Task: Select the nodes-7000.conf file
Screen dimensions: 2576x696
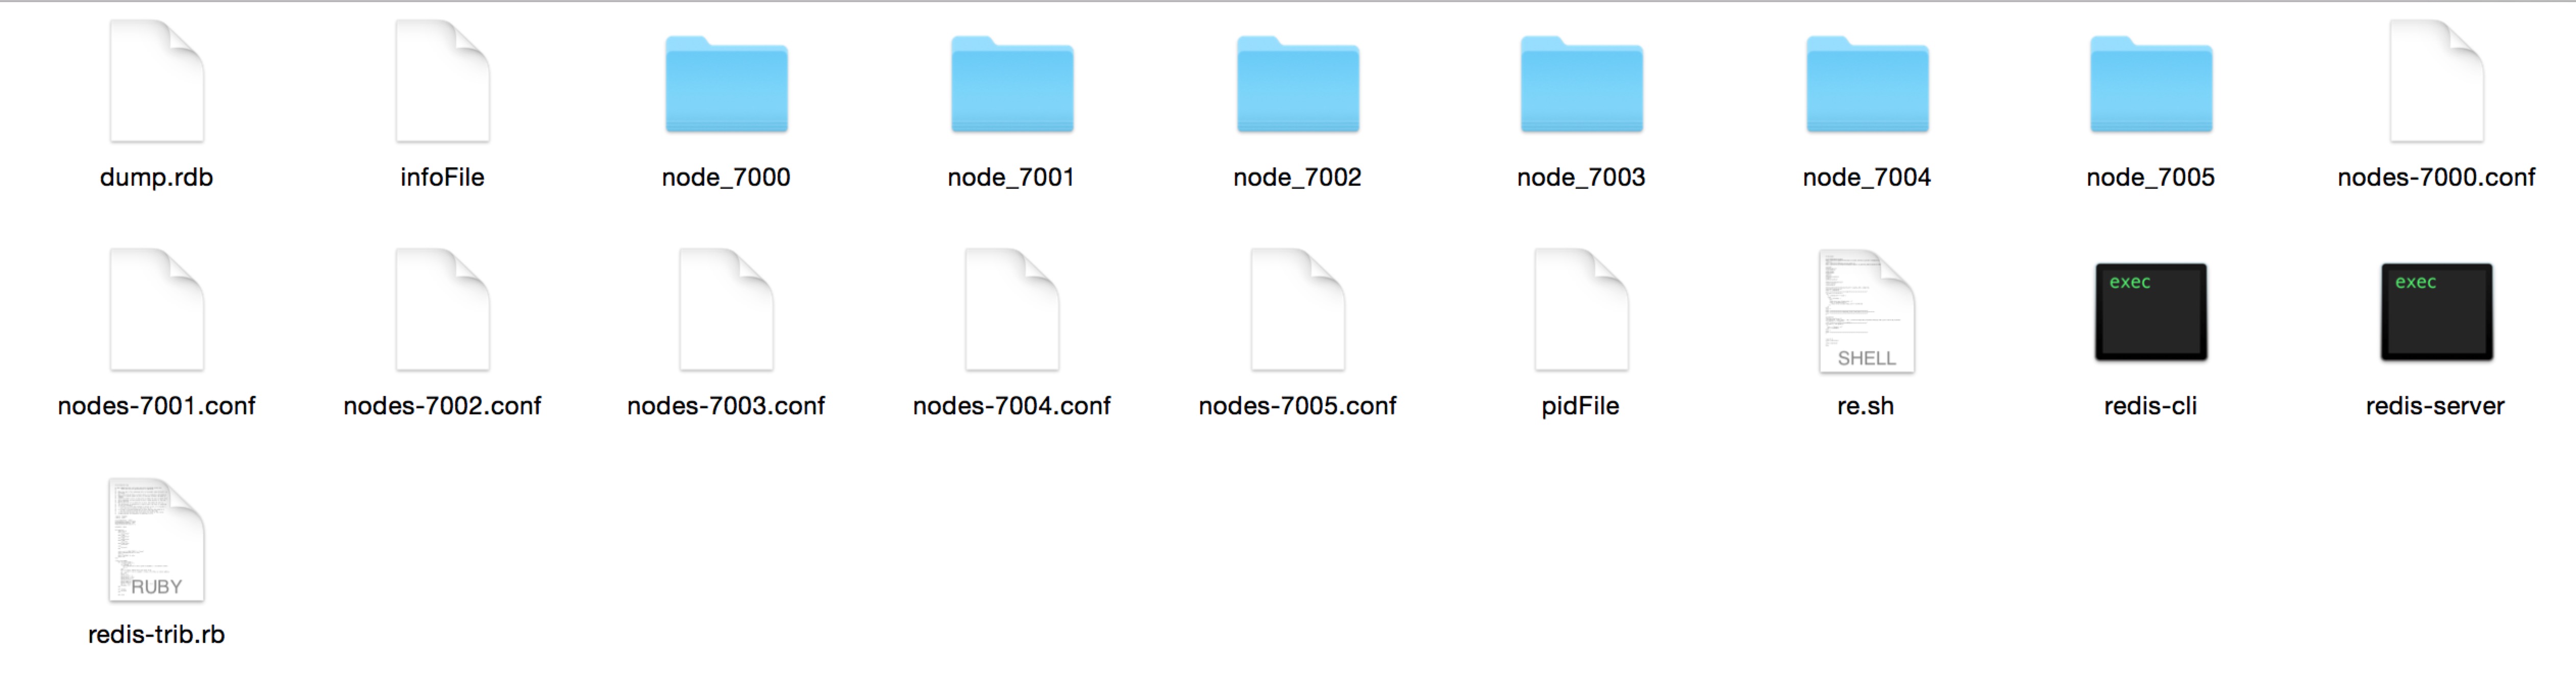Action: pos(2436,81)
